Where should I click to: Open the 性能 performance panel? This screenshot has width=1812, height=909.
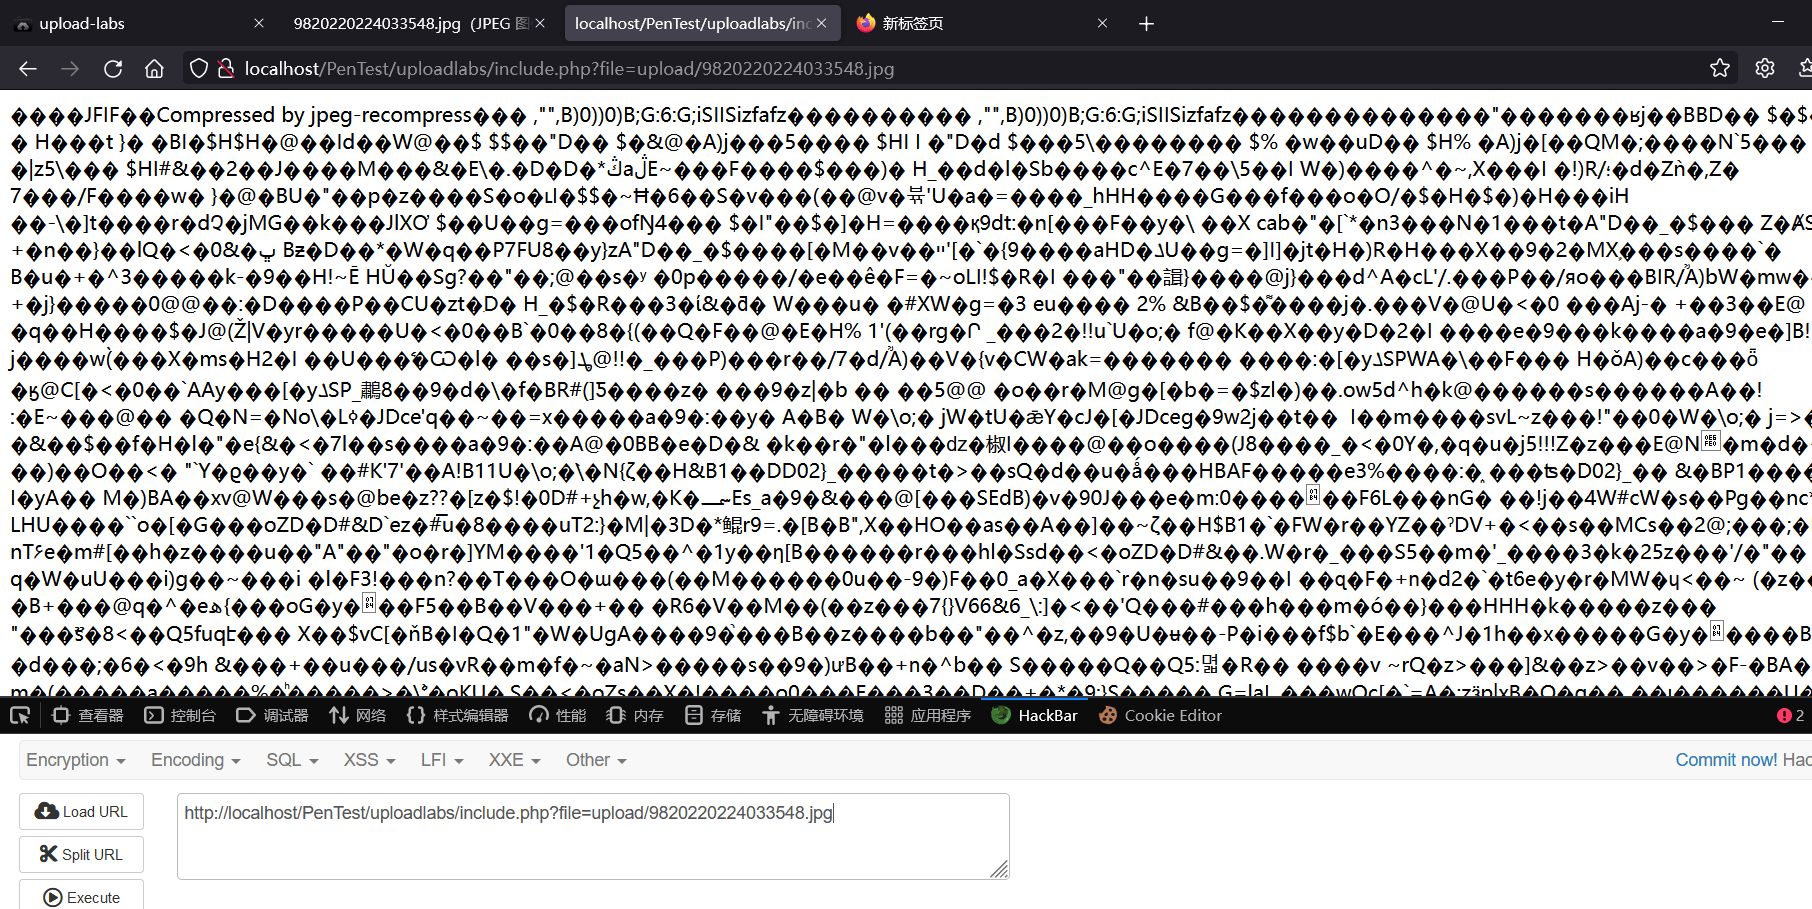(x=558, y=715)
